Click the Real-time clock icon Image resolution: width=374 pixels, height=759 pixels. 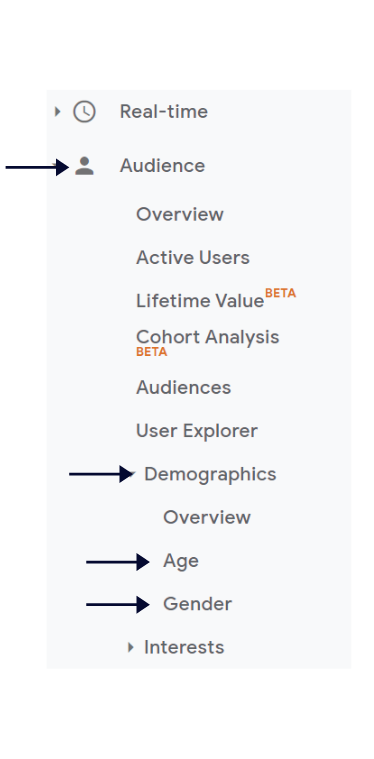(x=84, y=112)
